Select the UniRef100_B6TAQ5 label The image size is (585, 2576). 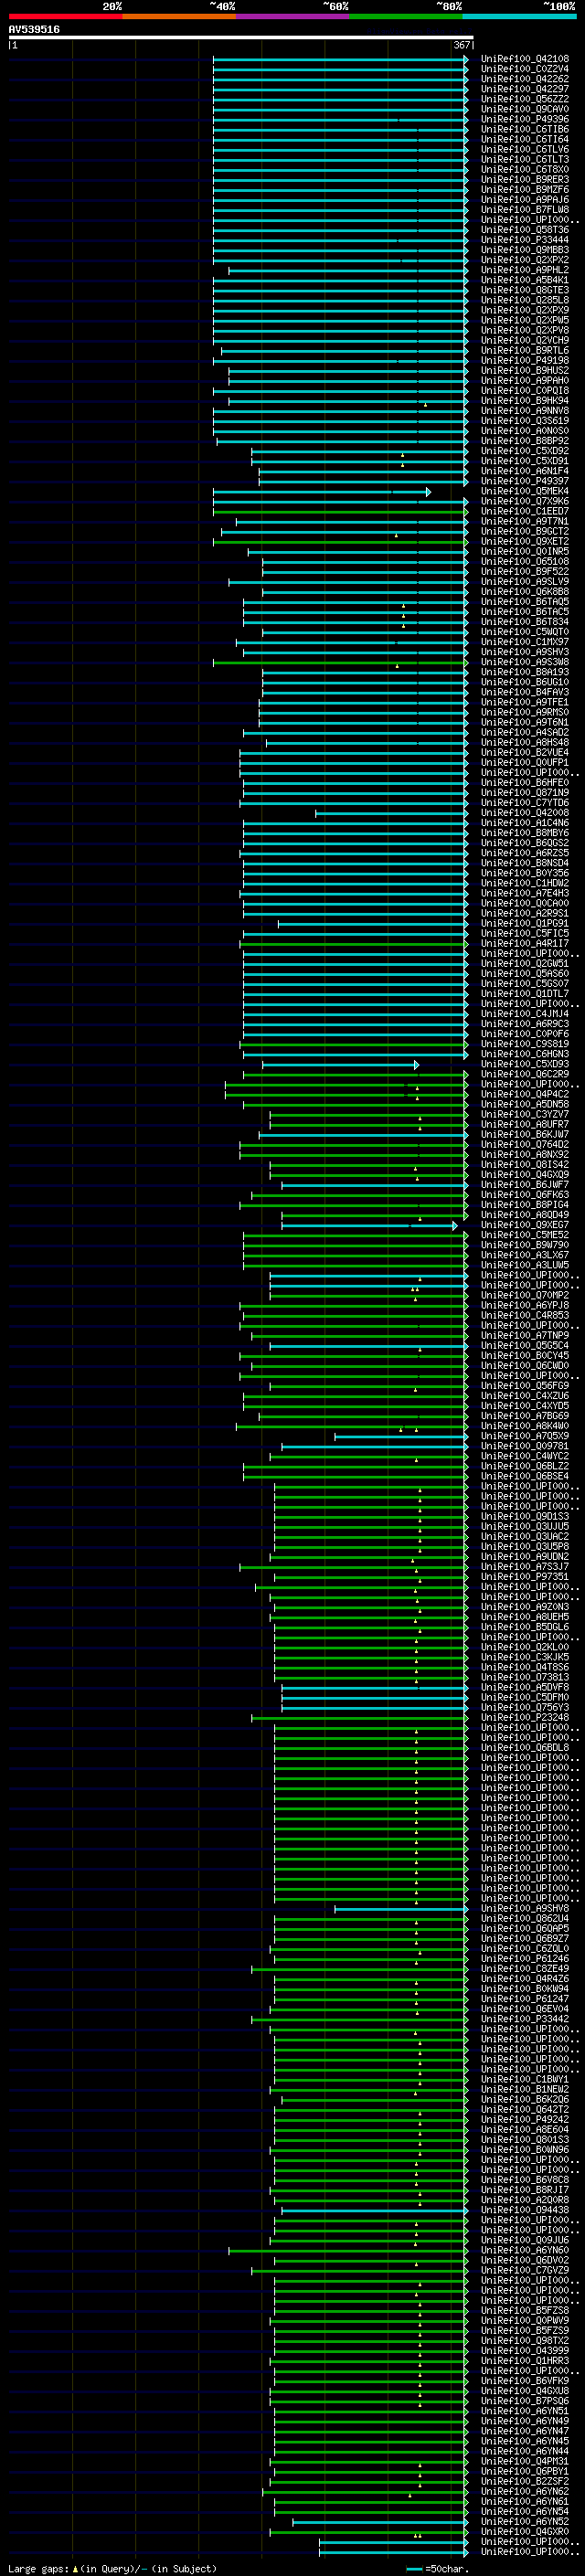pyautogui.click(x=525, y=601)
